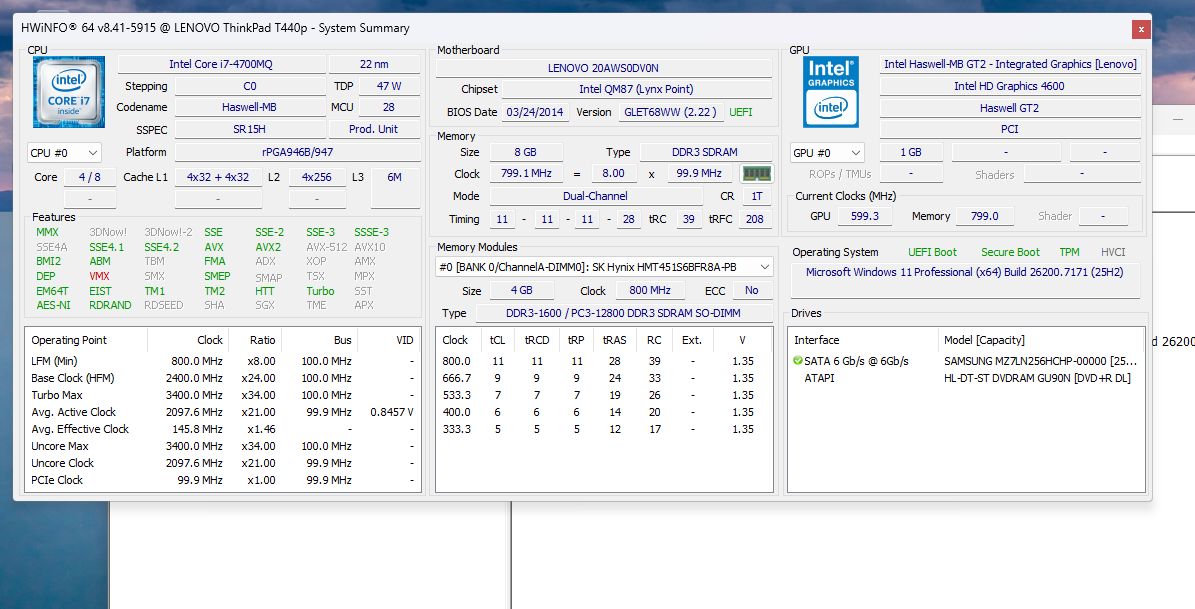Click the Intel HD Graphics 4600 field
Screen dimensions: 1195x609
[x=1009, y=86]
